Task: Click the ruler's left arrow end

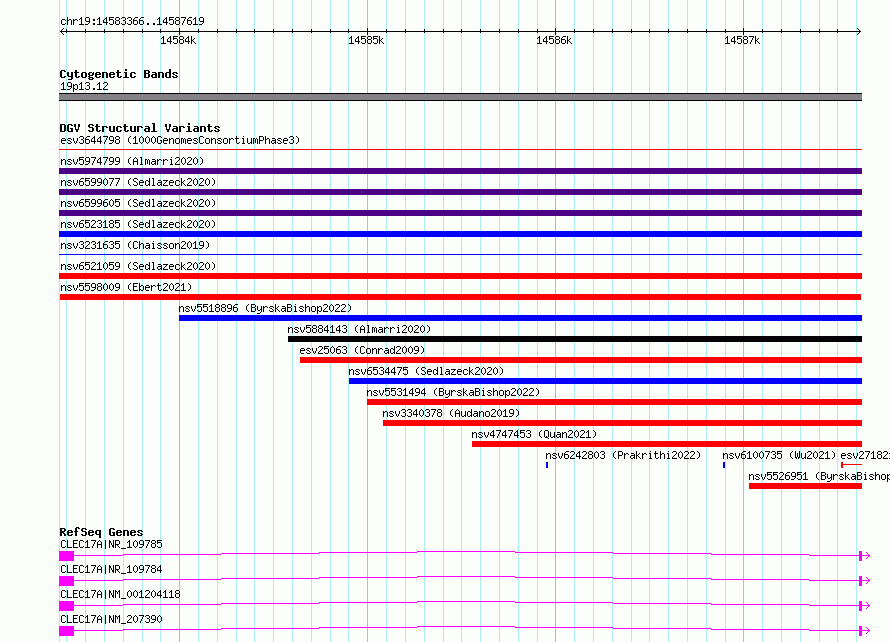Action: click(62, 31)
